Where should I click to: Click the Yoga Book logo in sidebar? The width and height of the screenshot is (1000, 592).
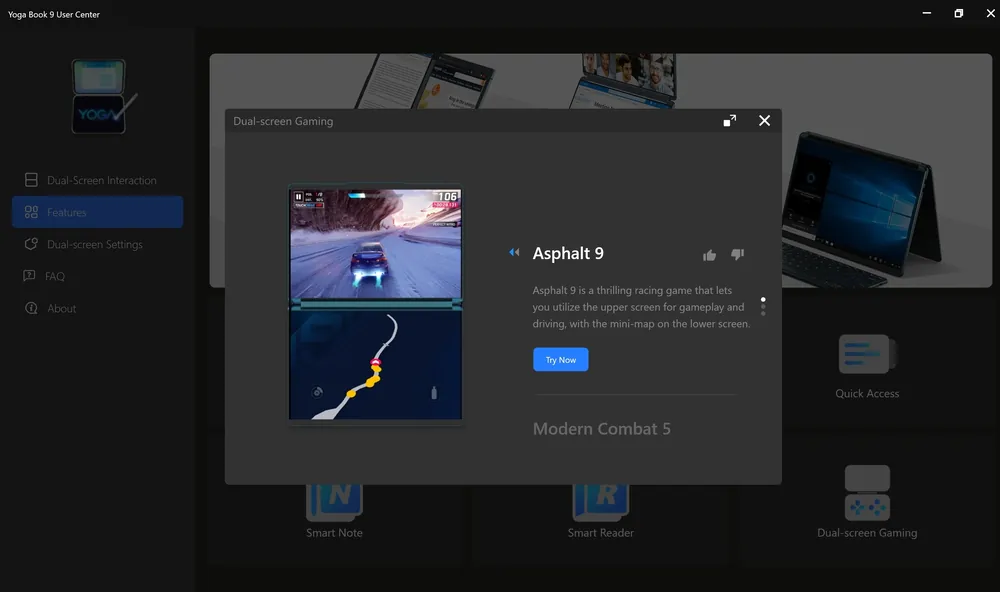(x=104, y=96)
